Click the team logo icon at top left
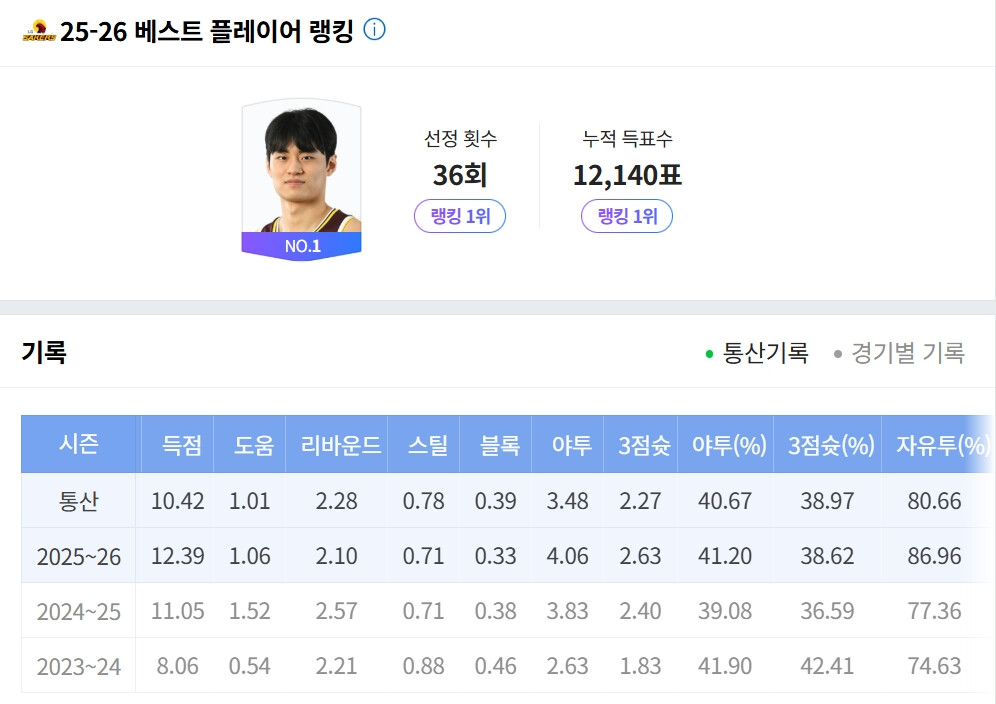The width and height of the screenshot is (996, 704). coord(37,32)
